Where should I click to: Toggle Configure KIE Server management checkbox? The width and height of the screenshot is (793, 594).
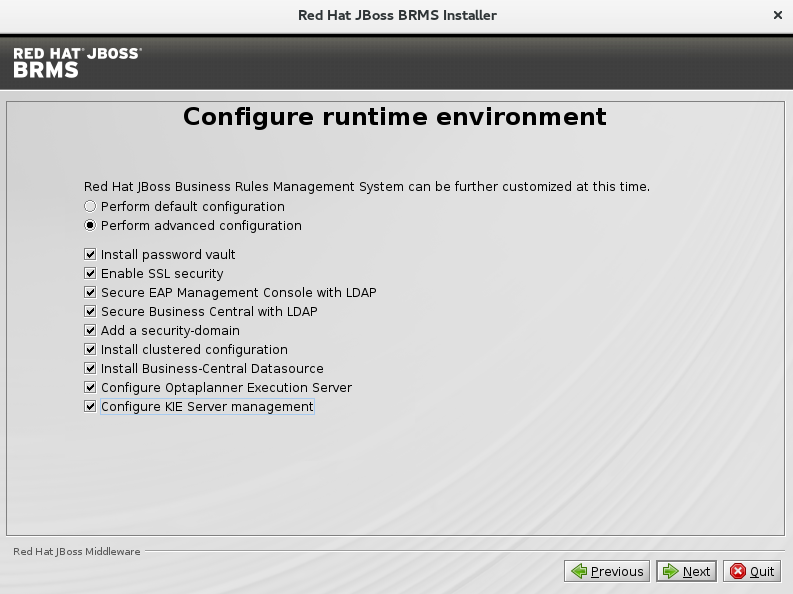coord(90,406)
